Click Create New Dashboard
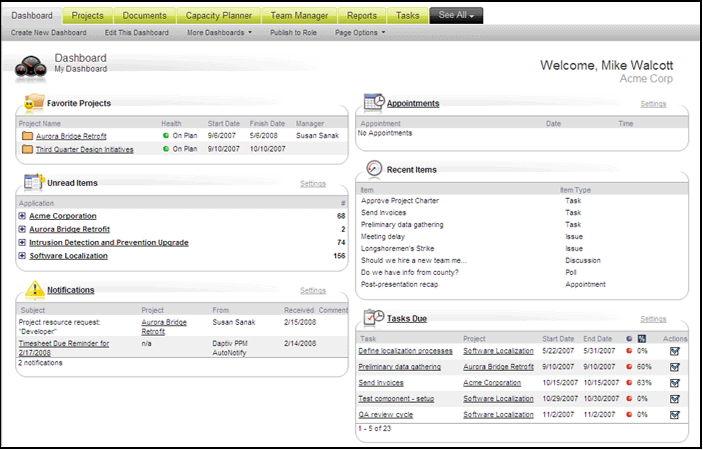This screenshot has width=703, height=450. 48,33
